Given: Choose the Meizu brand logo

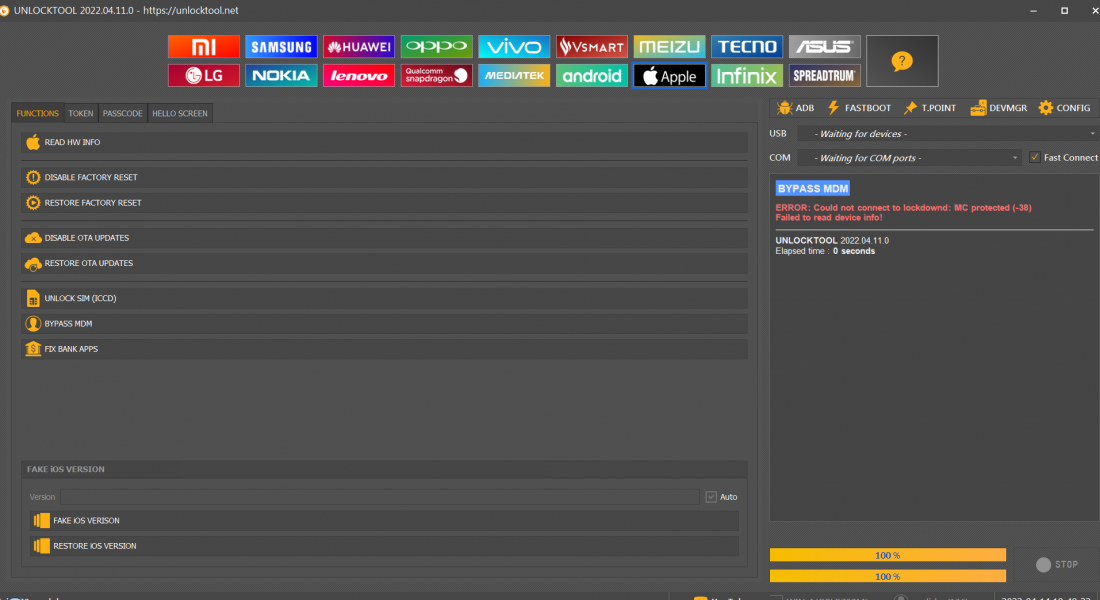Looking at the screenshot, I should click(x=669, y=46).
